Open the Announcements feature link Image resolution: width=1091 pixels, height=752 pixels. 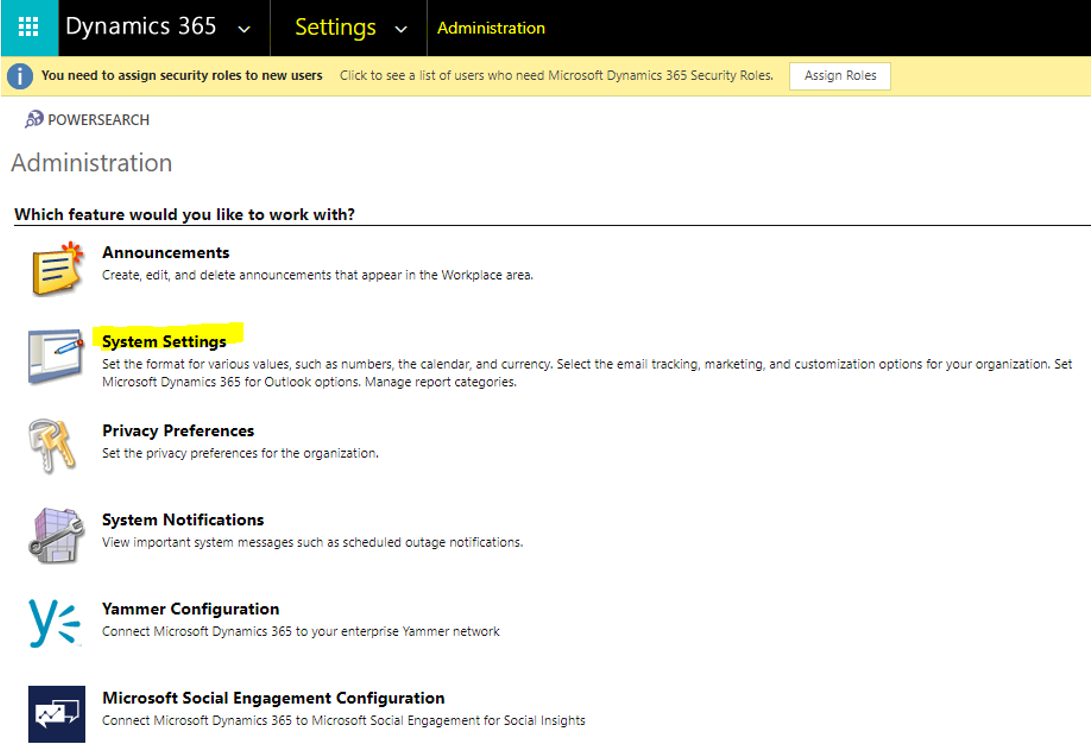click(x=166, y=253)
